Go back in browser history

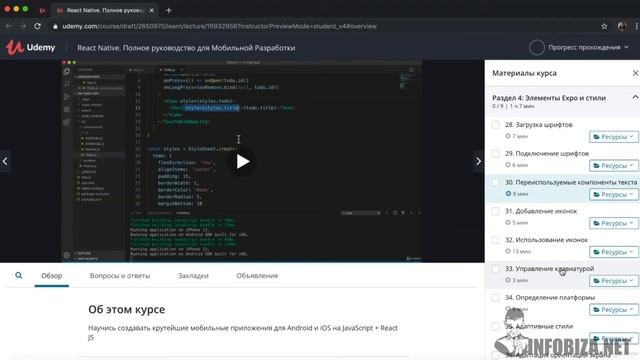(9, 26)
